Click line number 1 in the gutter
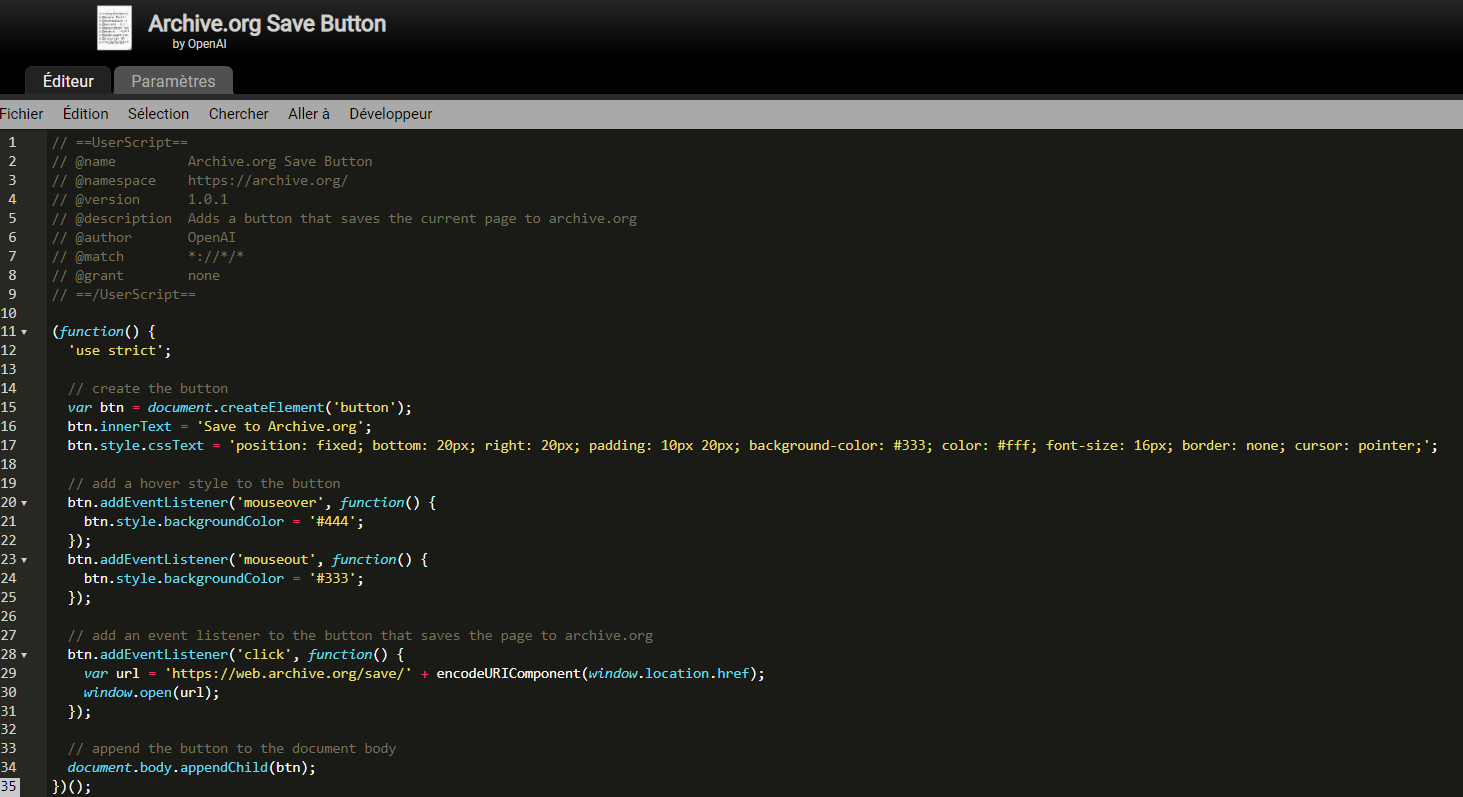This screenshot has width=1463, height=797. click(x=12, y=142)
